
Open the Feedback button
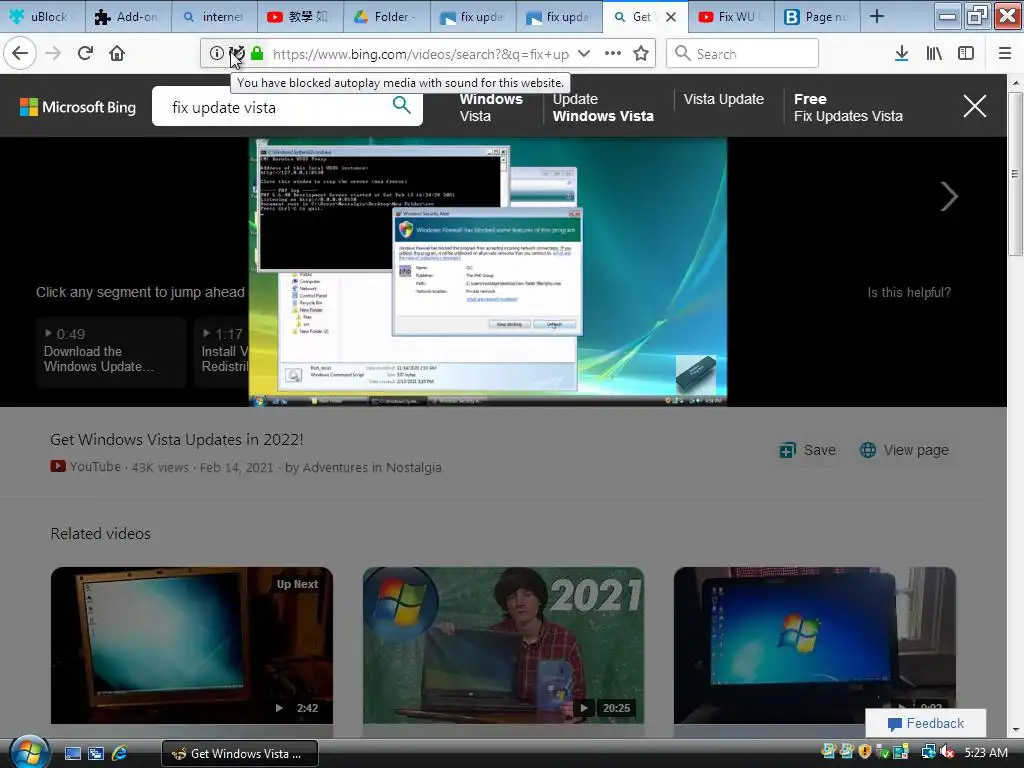(925, 723)
